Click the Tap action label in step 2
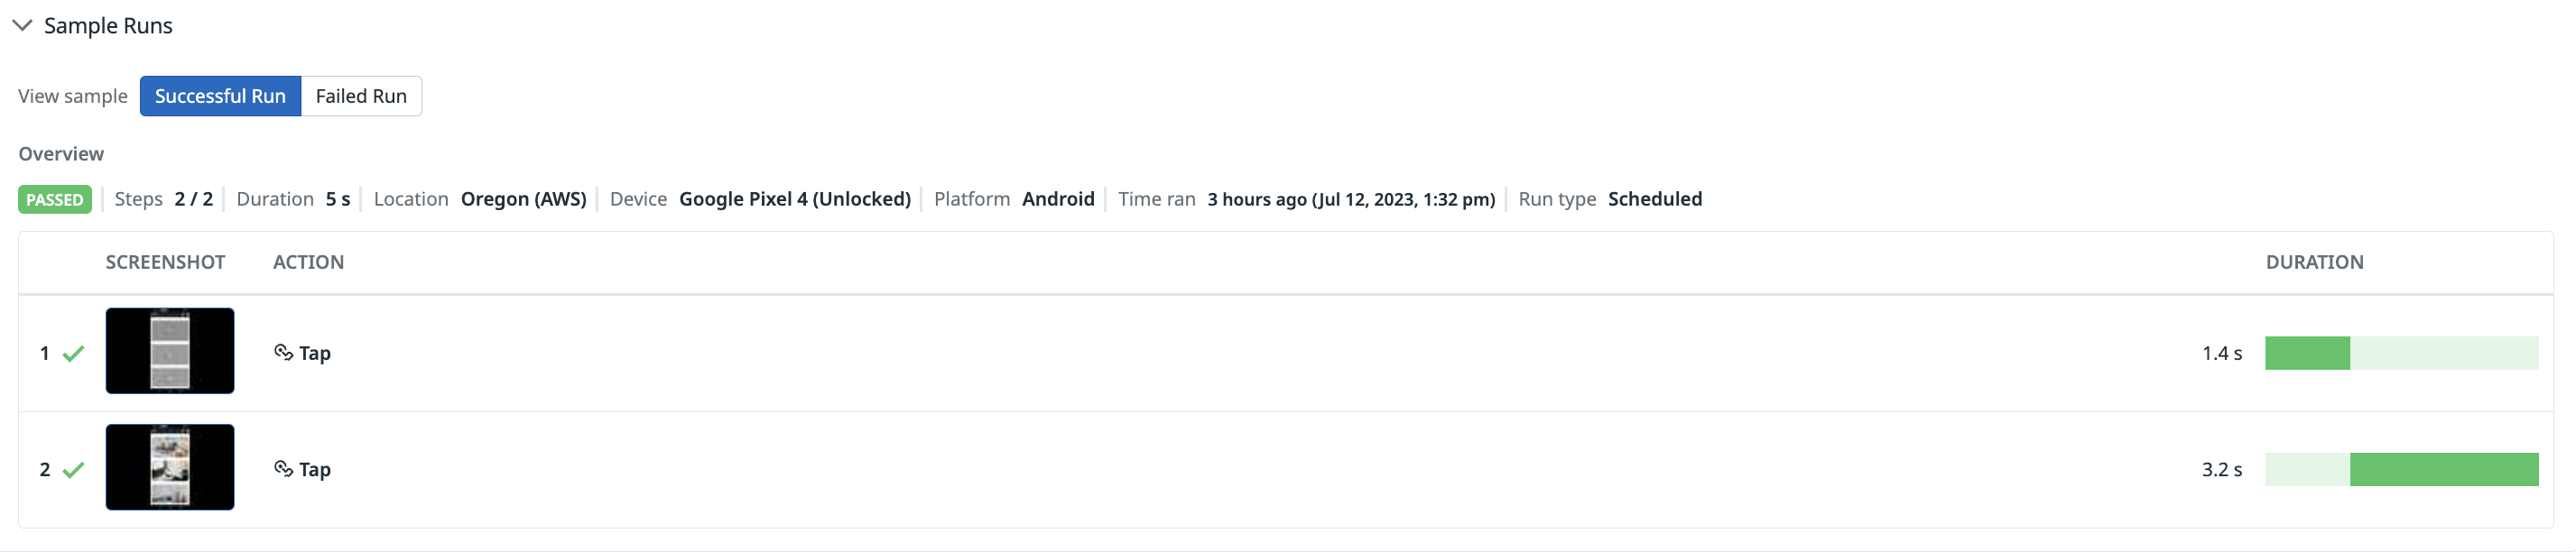Image resolution: width=2576 pixels, height=552 pixels. pos(315,469)
